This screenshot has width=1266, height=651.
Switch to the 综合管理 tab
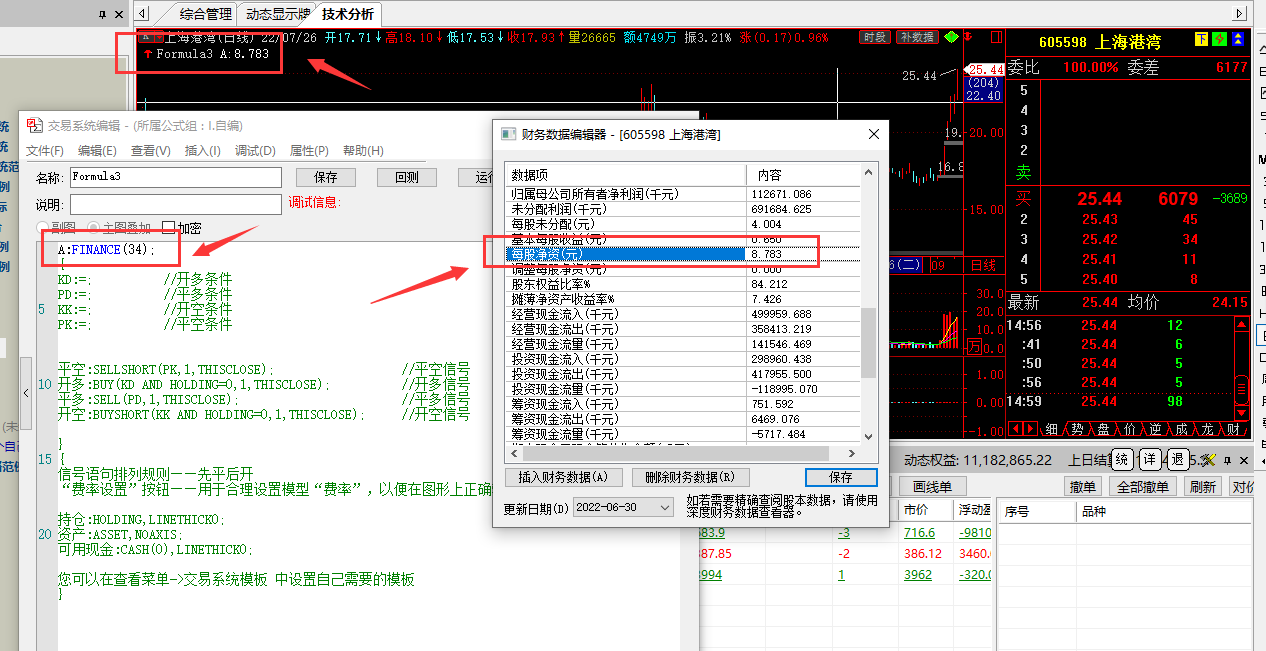click(x=206, y=14)
